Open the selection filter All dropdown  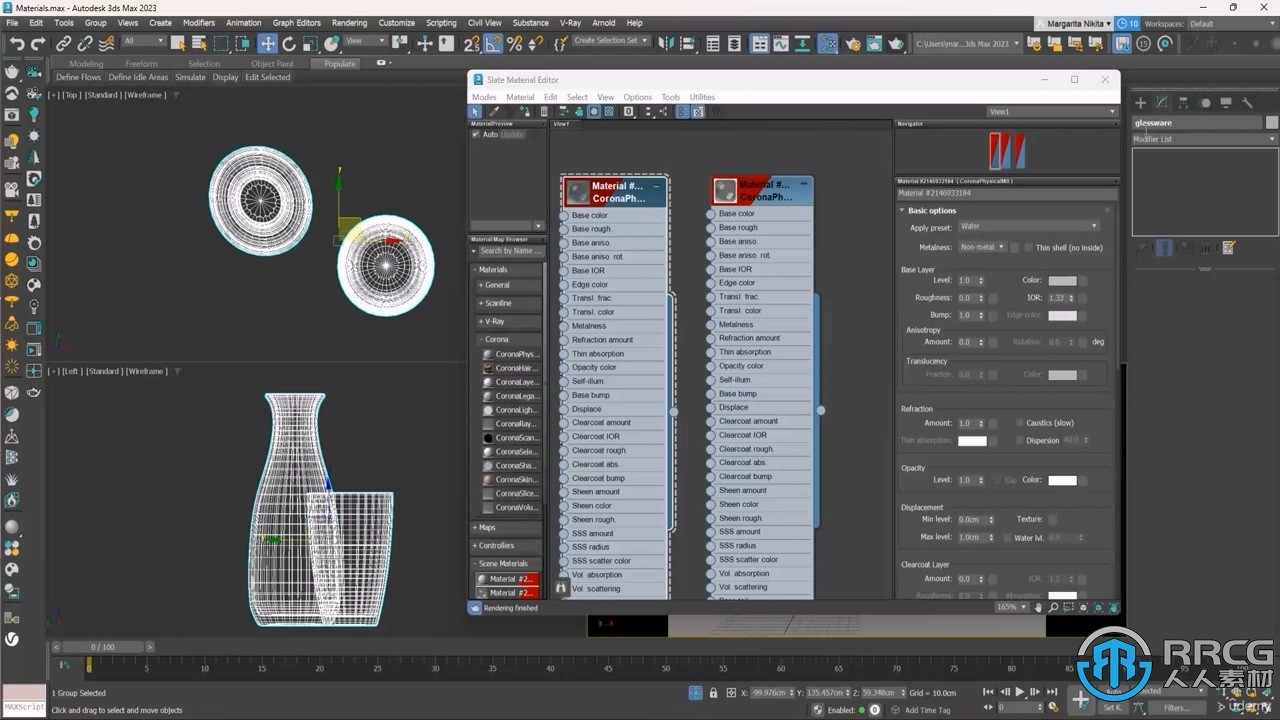pyautogui.click(x=144, y=41)
